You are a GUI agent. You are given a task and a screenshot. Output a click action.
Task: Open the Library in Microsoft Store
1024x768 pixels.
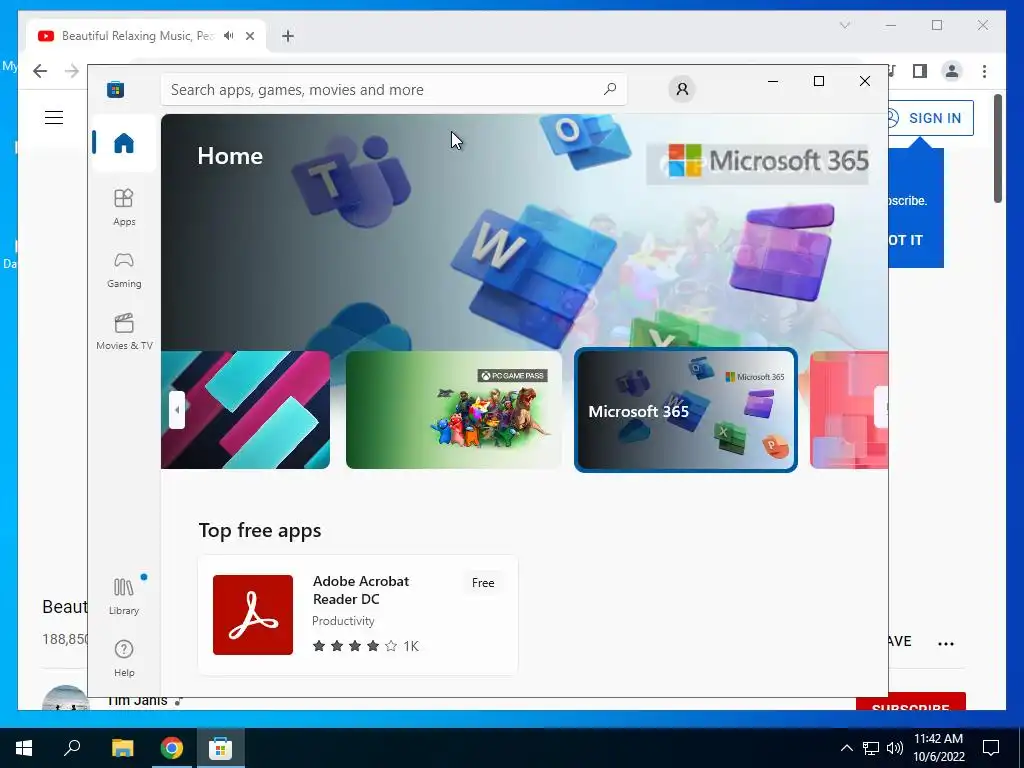[124, 596]
